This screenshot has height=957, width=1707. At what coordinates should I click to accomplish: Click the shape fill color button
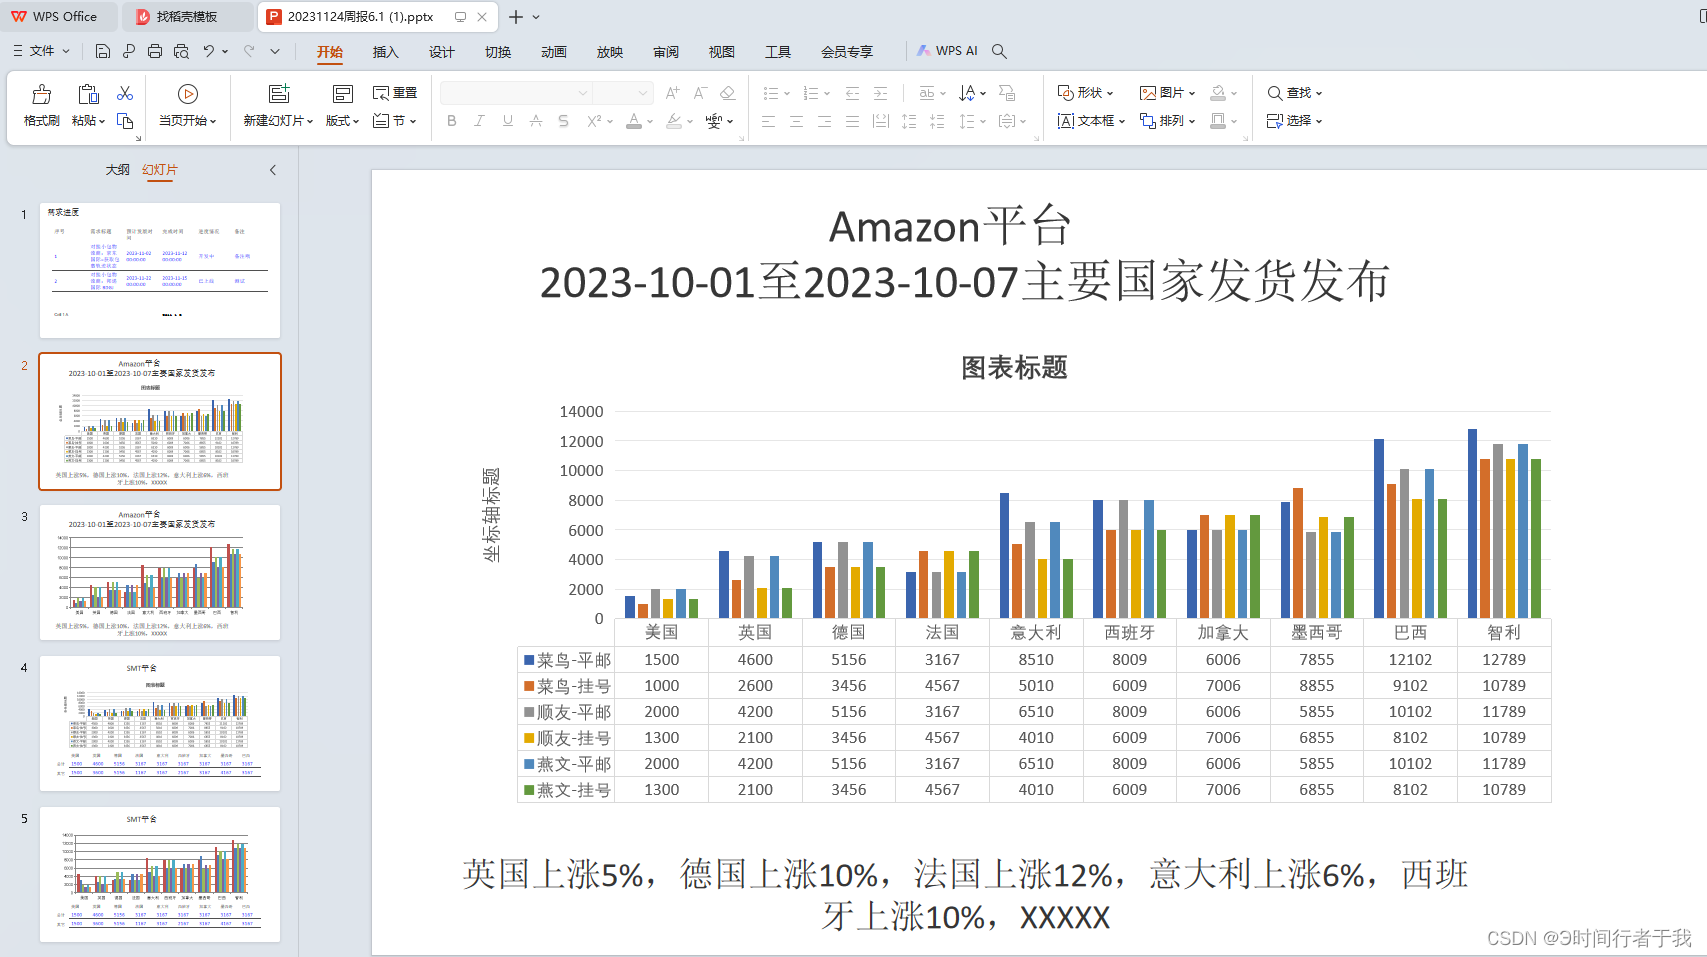coord(1218,93)
